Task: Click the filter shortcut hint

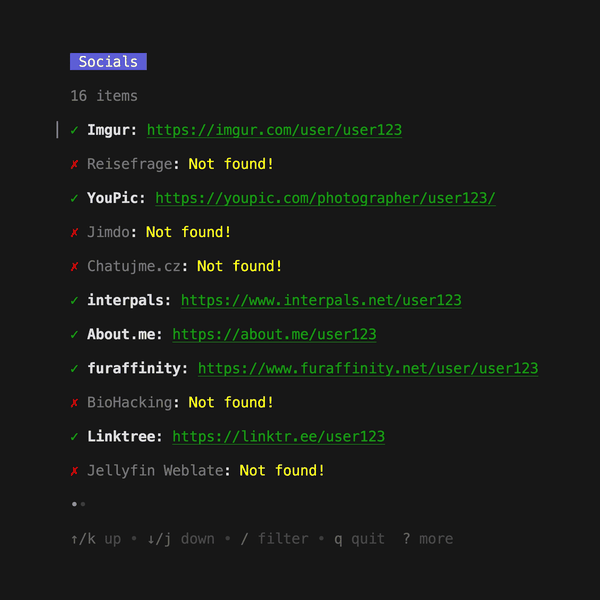Action: 274,539
